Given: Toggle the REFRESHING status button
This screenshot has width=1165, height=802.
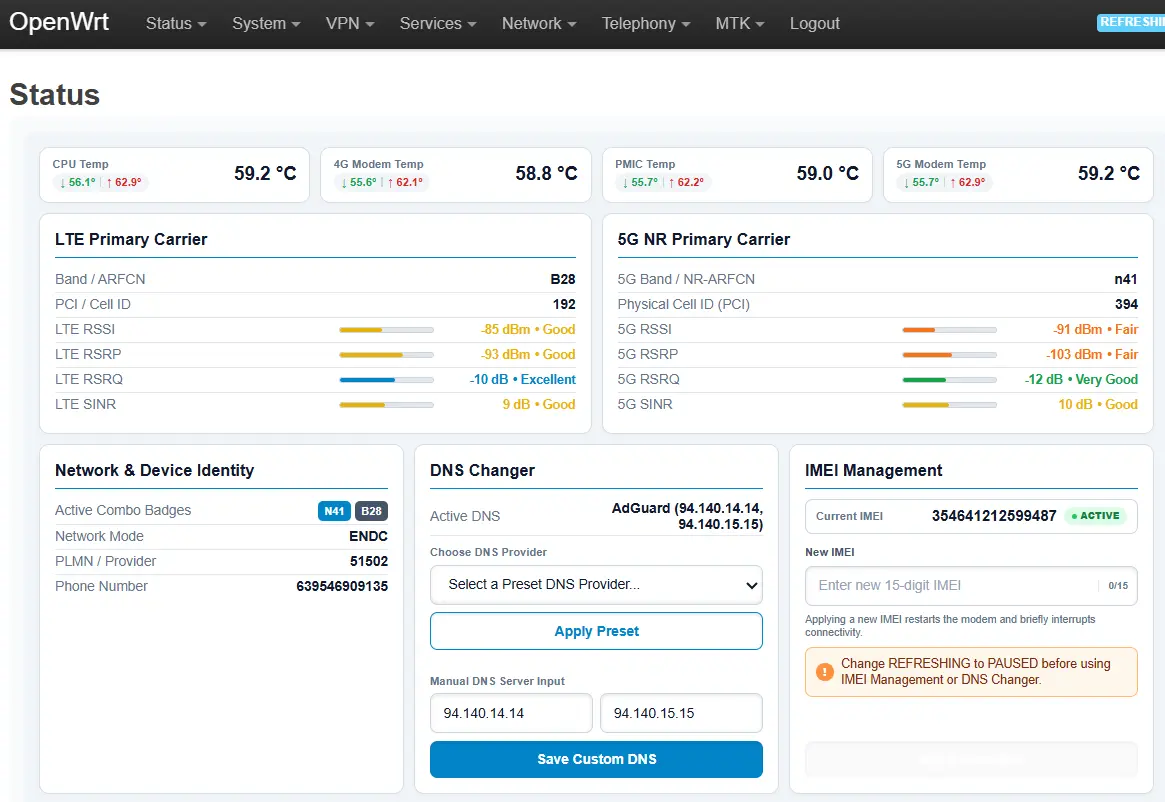Looking at the screenshot, I should [1131, 22].
